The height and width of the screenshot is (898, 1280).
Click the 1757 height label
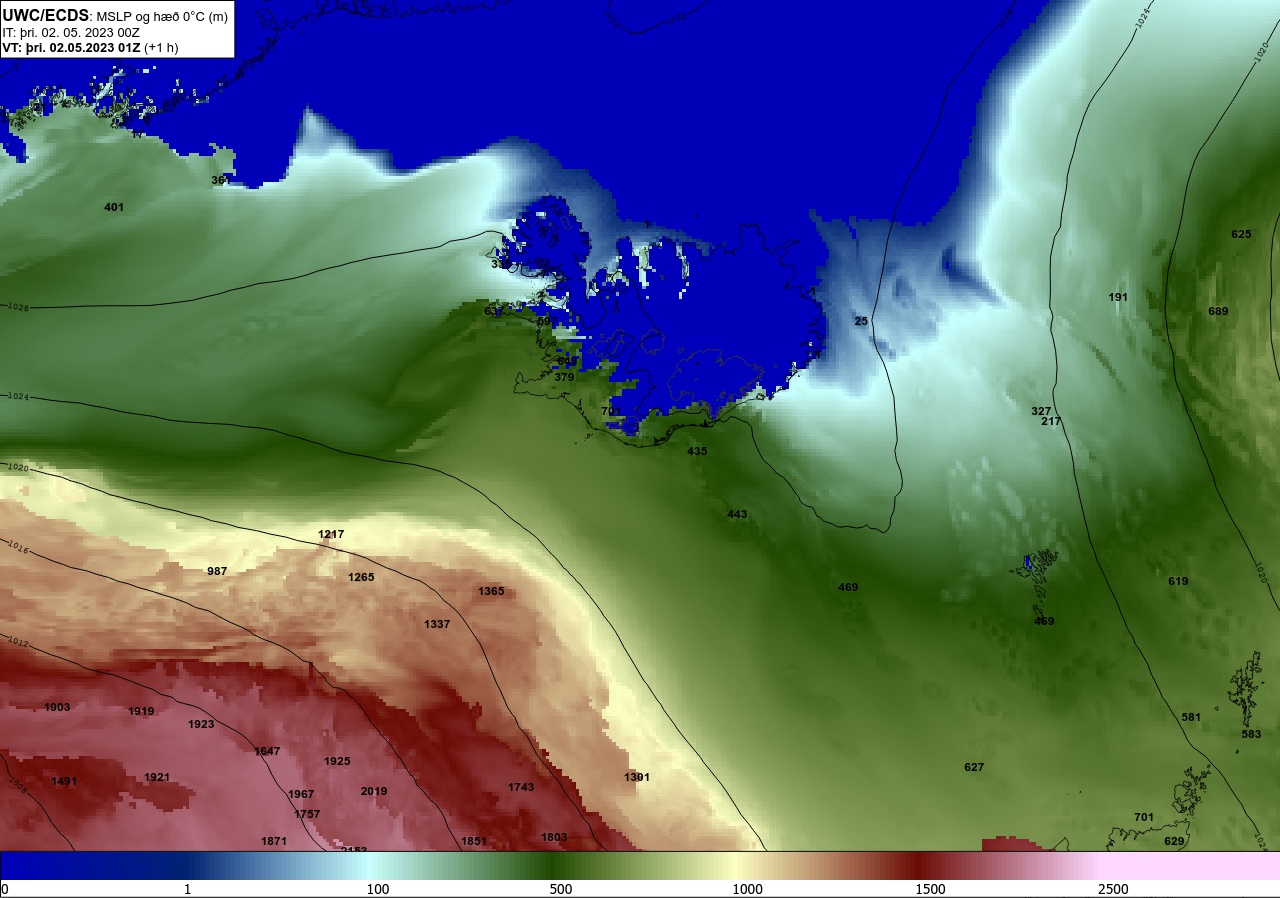click(307, 814)
